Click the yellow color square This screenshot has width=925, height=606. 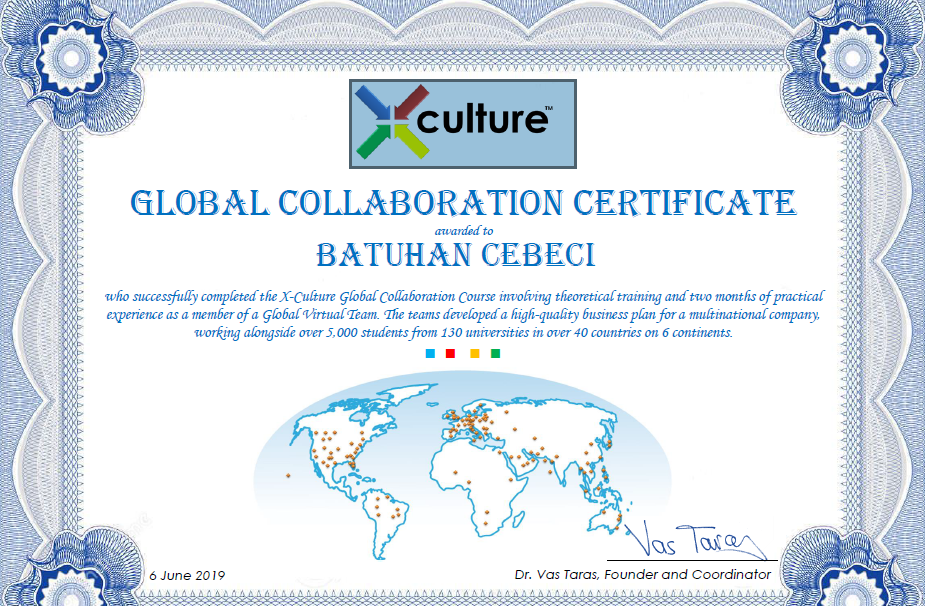pyautogui.click(x=475, y=353)
